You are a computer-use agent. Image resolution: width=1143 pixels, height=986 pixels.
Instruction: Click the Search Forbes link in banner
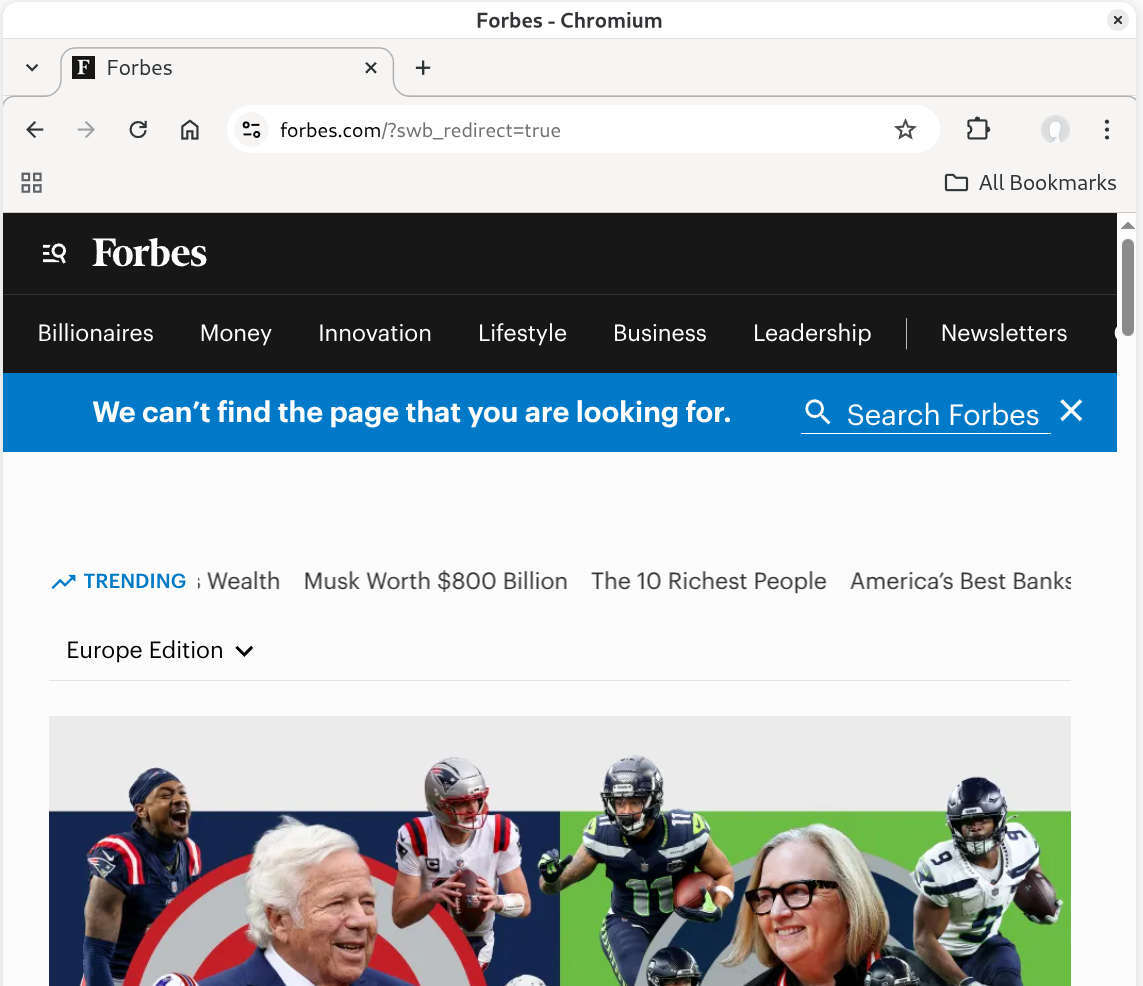(943, 414)
